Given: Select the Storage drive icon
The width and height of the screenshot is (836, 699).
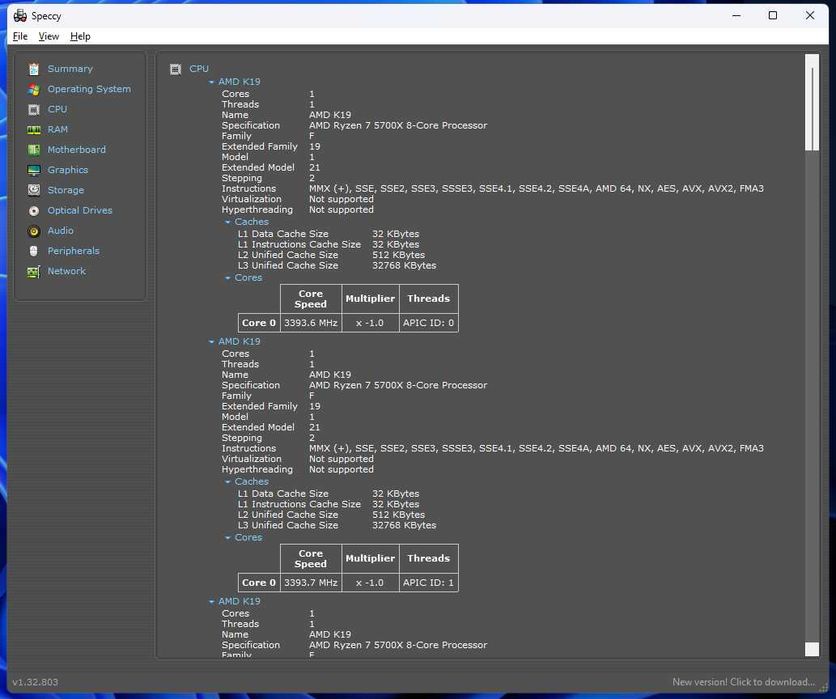Looking at the screenshot, I should click(x=34, y=190).
